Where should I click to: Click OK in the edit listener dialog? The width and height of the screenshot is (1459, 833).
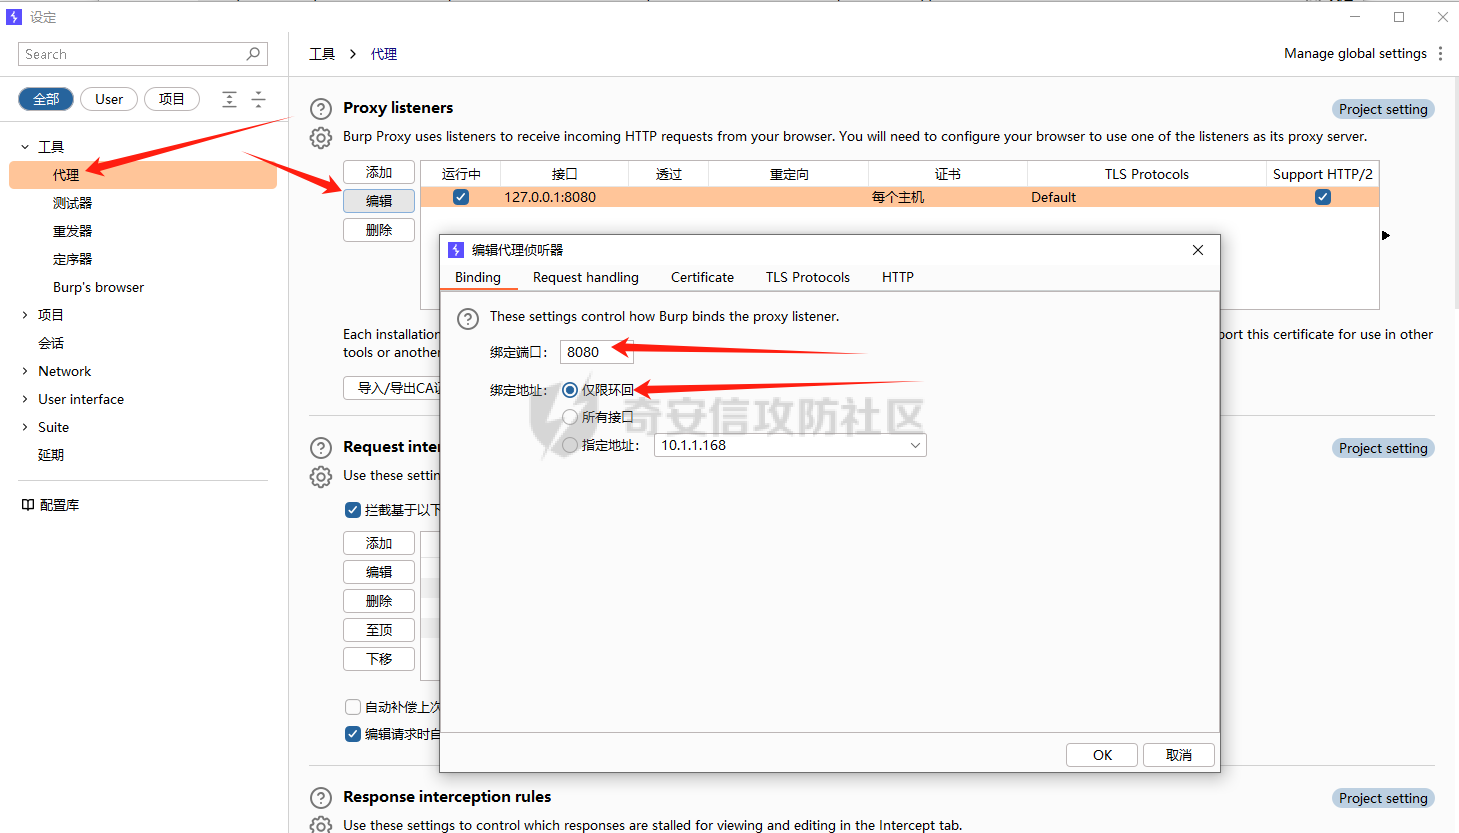click(1102, 755)
